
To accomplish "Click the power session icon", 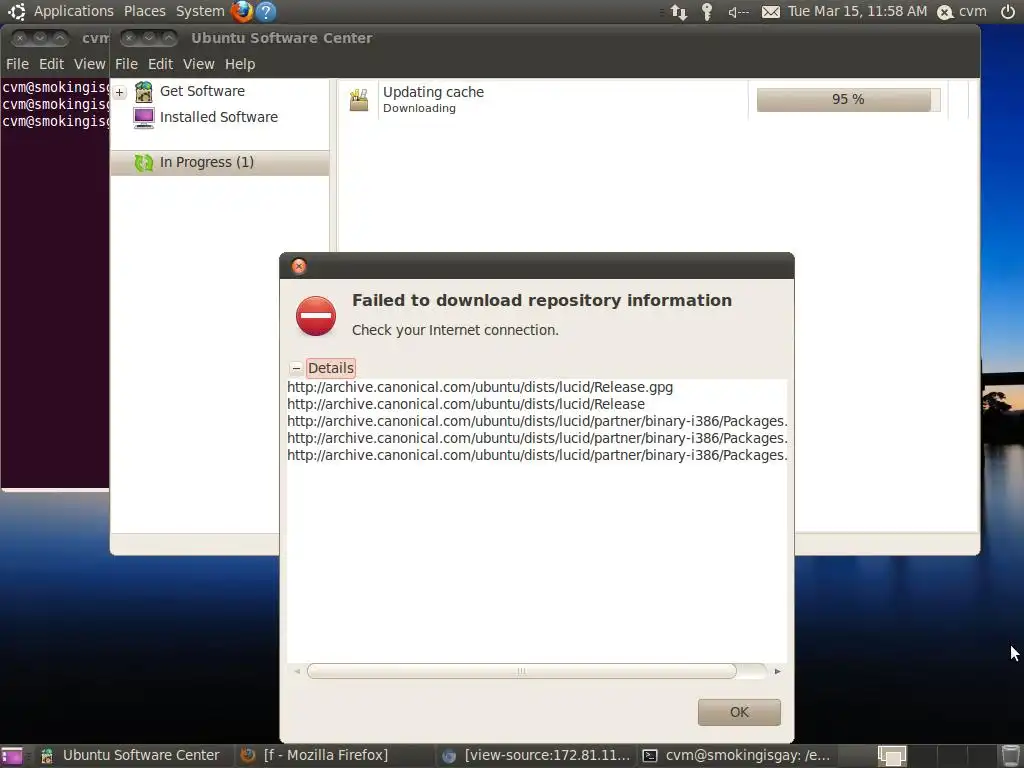I will 1008,12.
